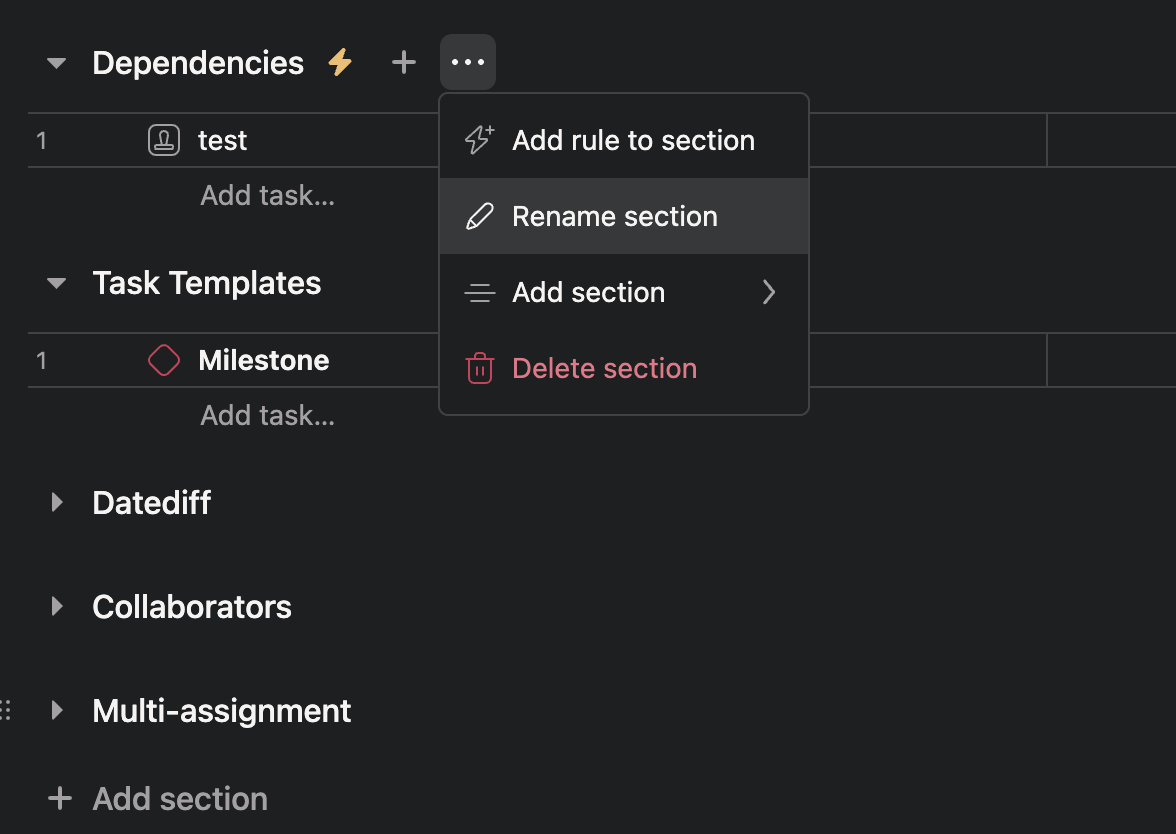Expand the Datediff section
Image resolution: width=1176 pixels, height=834 pixels.
point(56,502)
